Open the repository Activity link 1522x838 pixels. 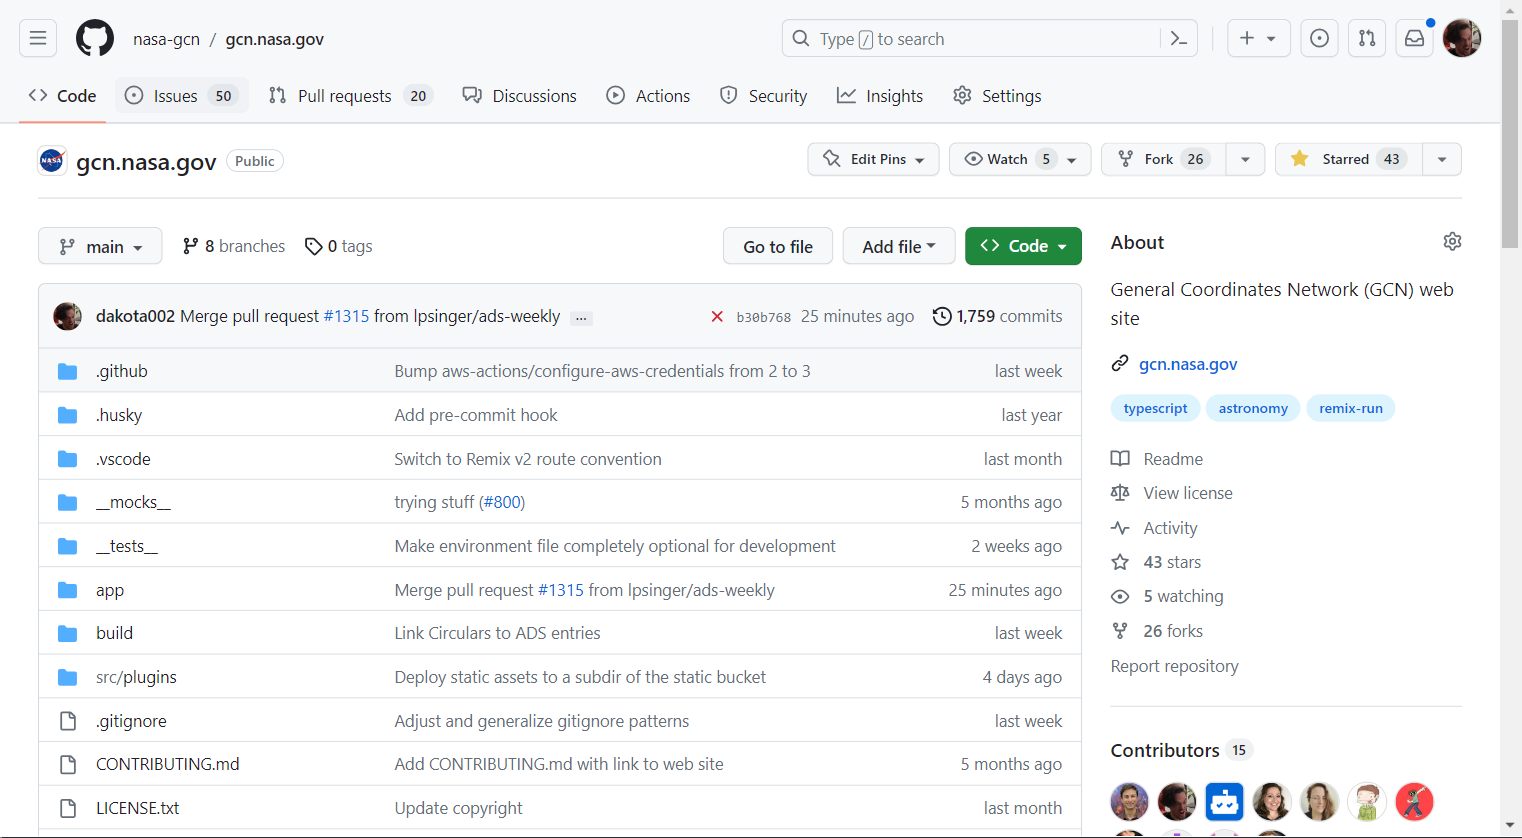(x=1154, y=528)
